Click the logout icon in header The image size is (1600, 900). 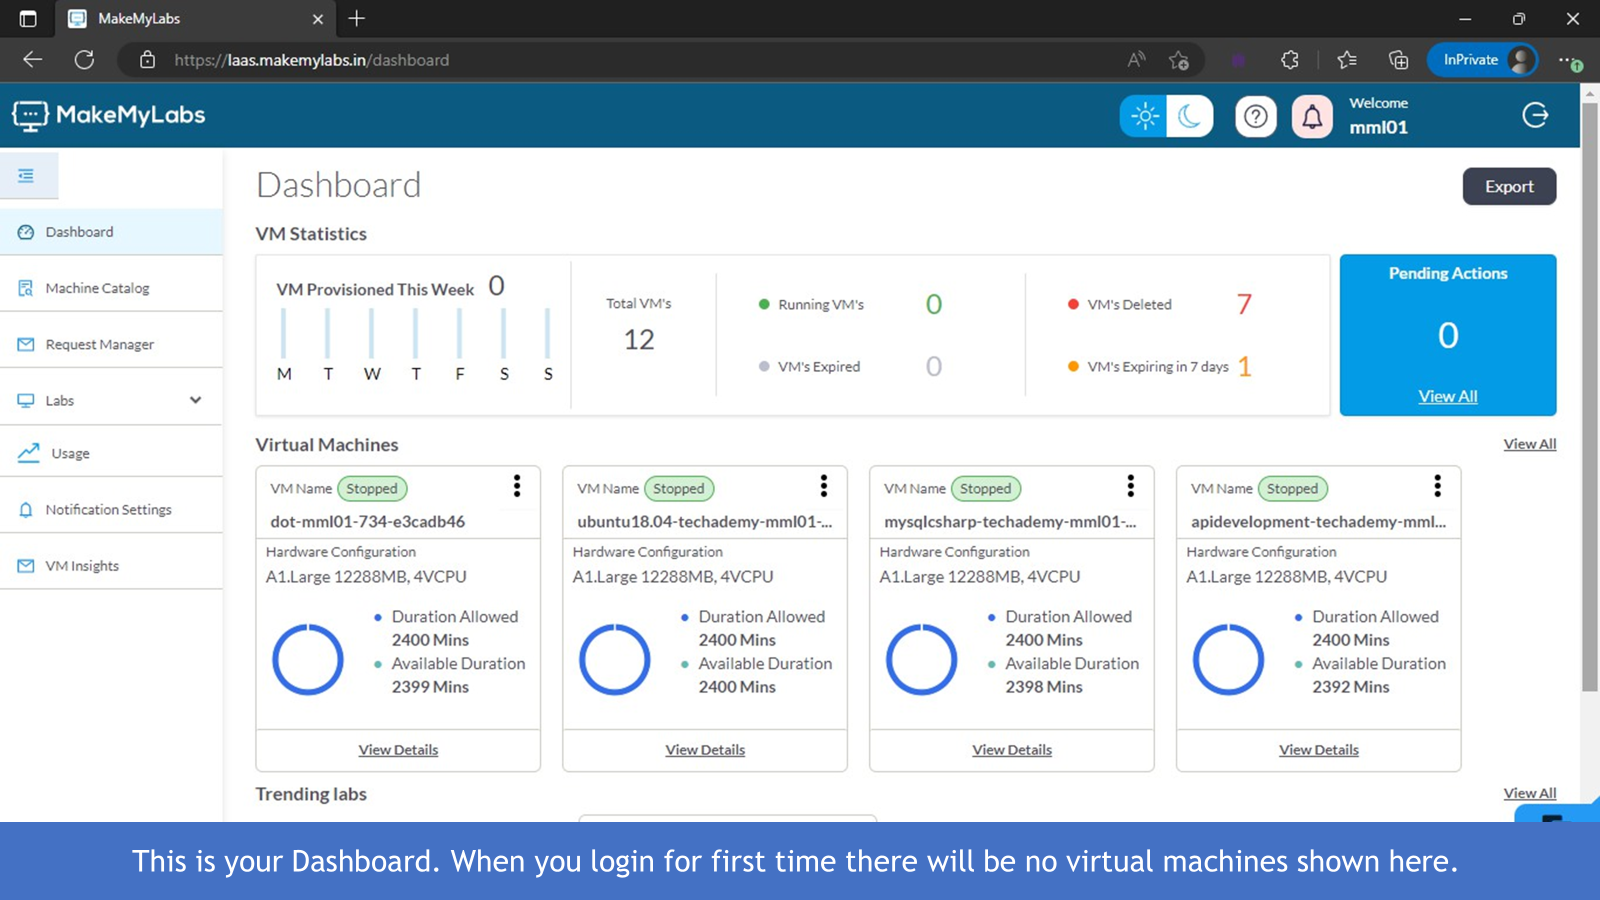(1535, 115)
